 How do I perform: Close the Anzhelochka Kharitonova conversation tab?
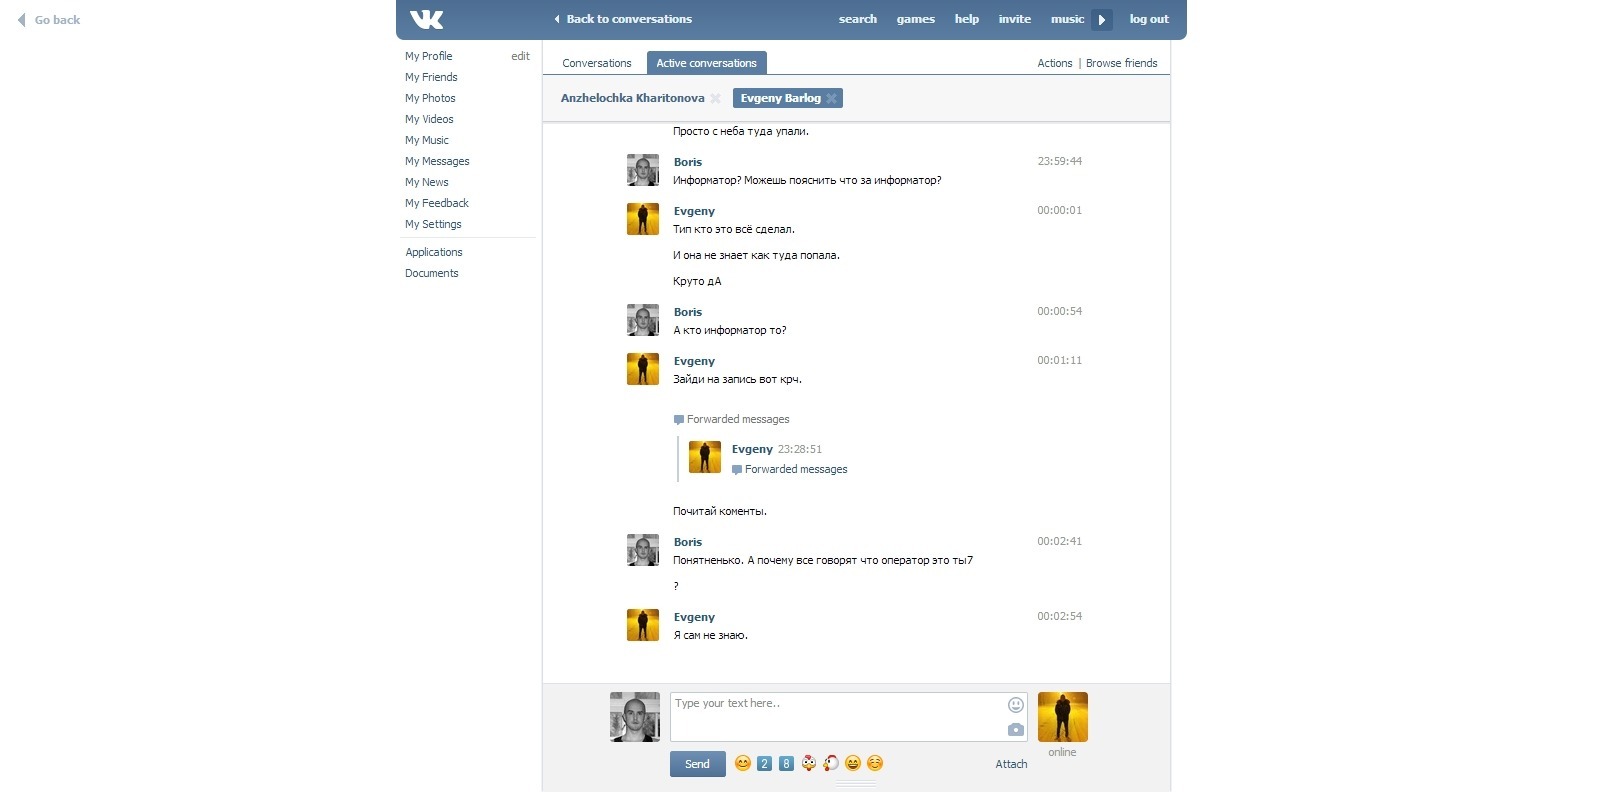(x=715, y=98)
